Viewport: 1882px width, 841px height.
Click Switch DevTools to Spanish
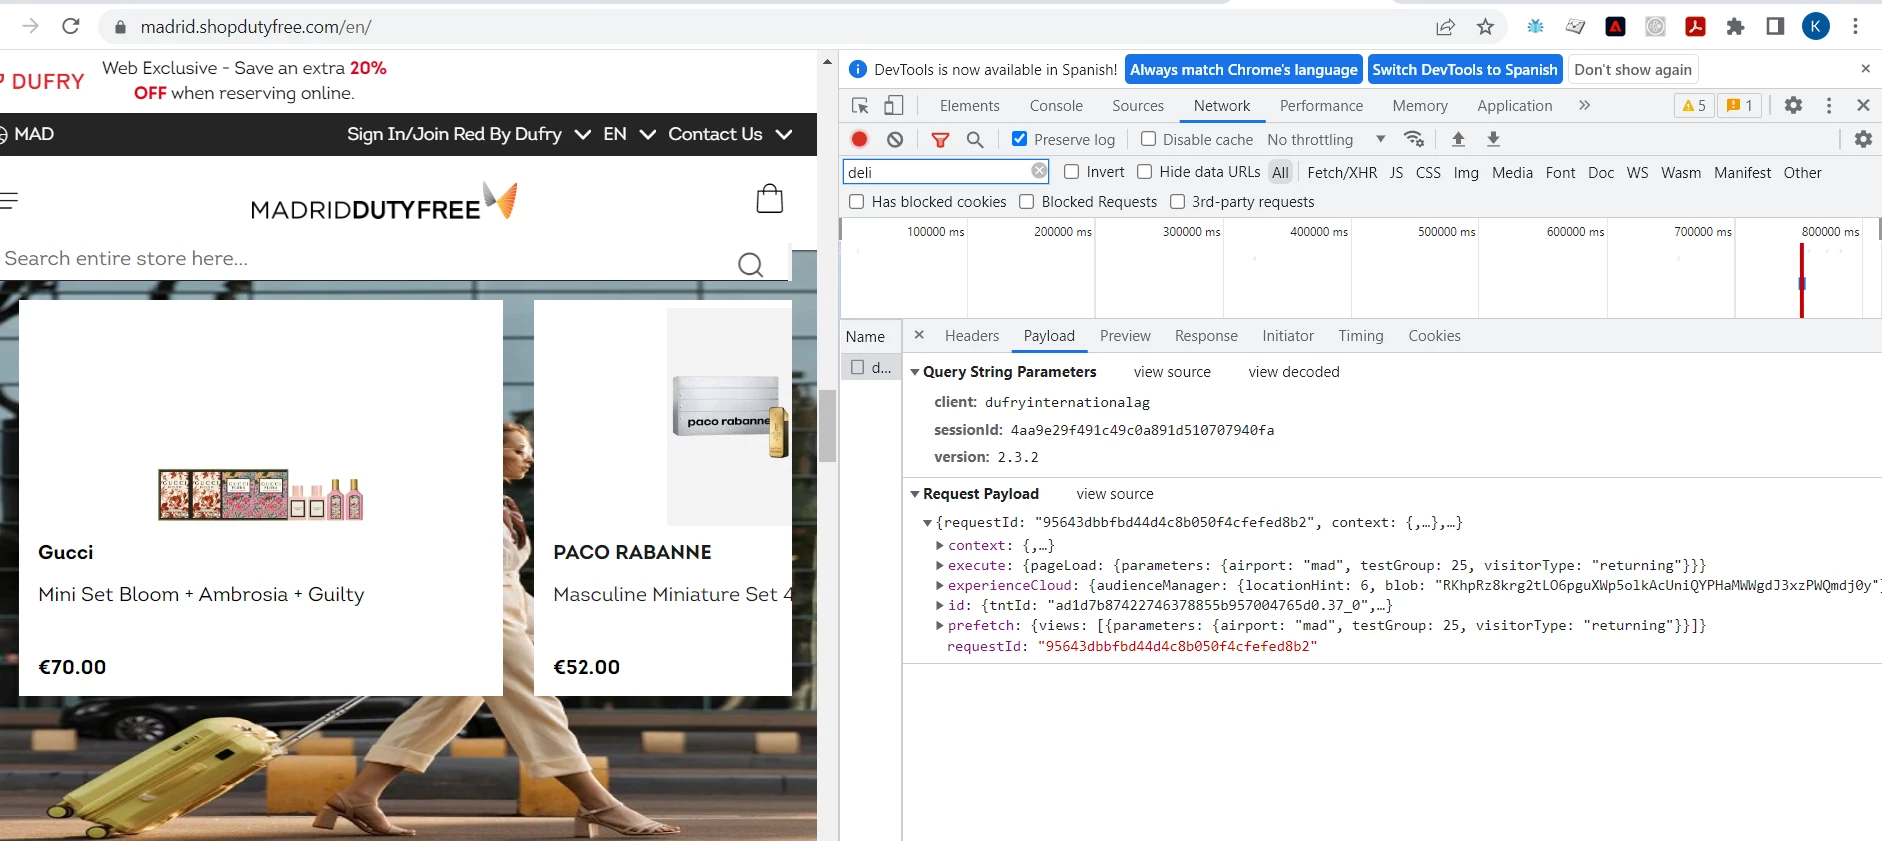pyautogui.click(x=1465, y=69)
